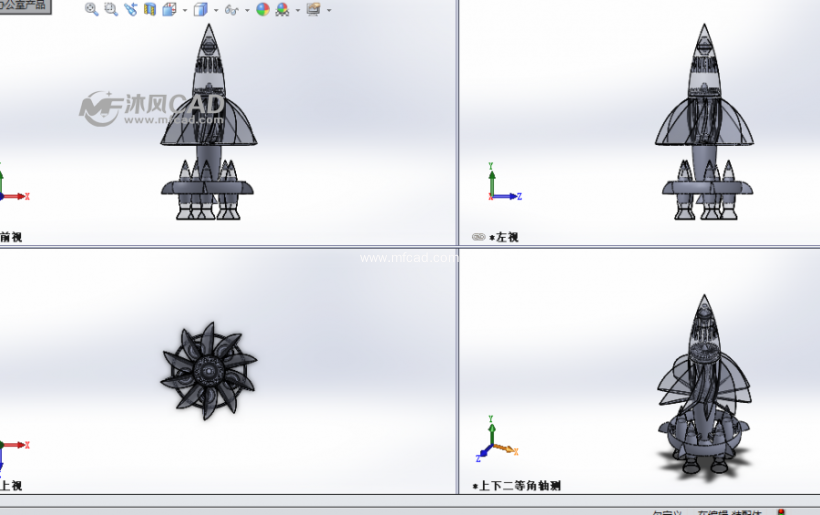Click the *上下二等角轴测 viewport label
Screen dimensions: 820x515
[x=517, y=486]
